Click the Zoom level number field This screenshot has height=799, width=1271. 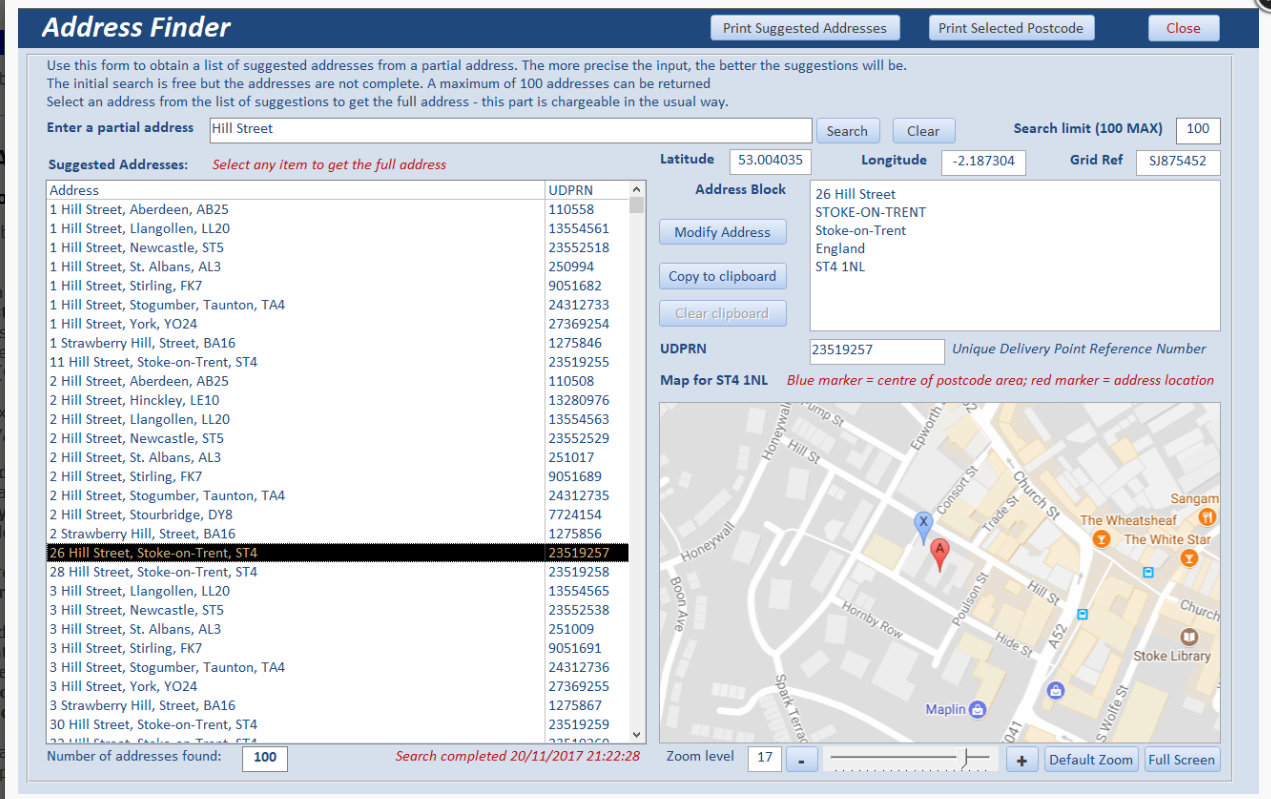tap(765, 758)
